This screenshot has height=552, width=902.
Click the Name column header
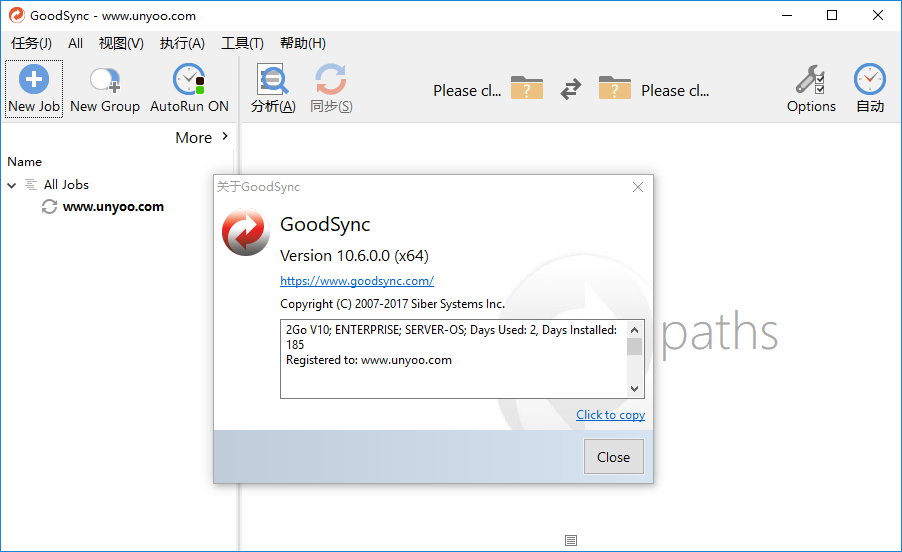[x=24, y=162]
